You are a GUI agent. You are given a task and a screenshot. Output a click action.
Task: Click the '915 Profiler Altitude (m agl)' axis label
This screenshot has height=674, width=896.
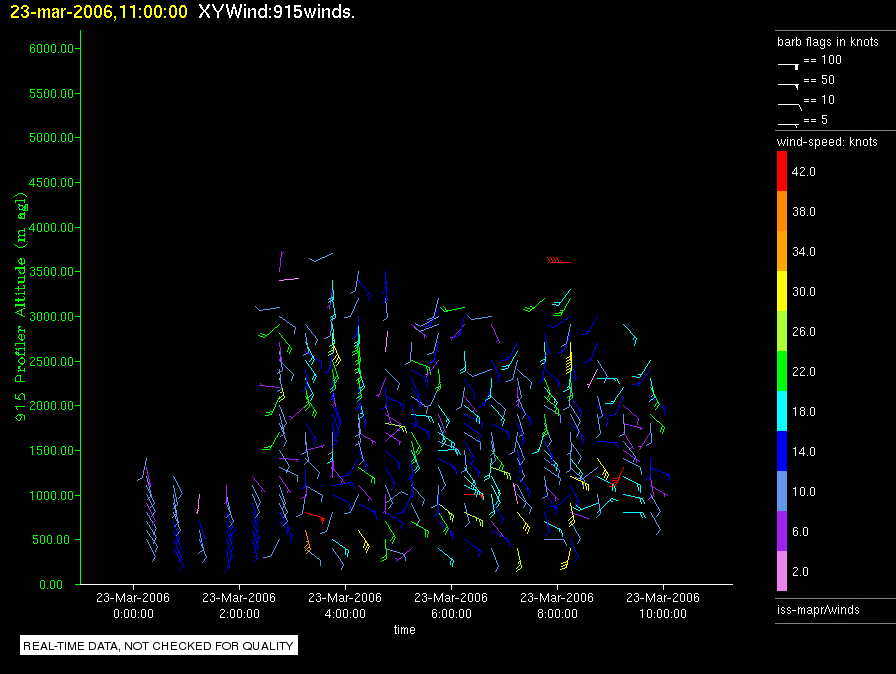coord(21,307)
